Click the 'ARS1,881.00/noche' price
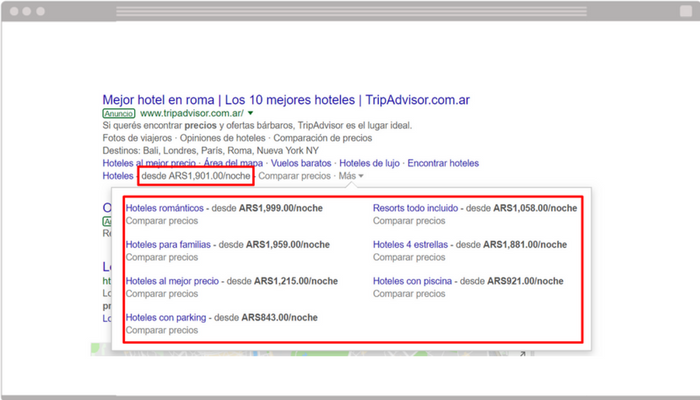Image resolution: width=700 pixels, height=400 pixels. (525, 245)
